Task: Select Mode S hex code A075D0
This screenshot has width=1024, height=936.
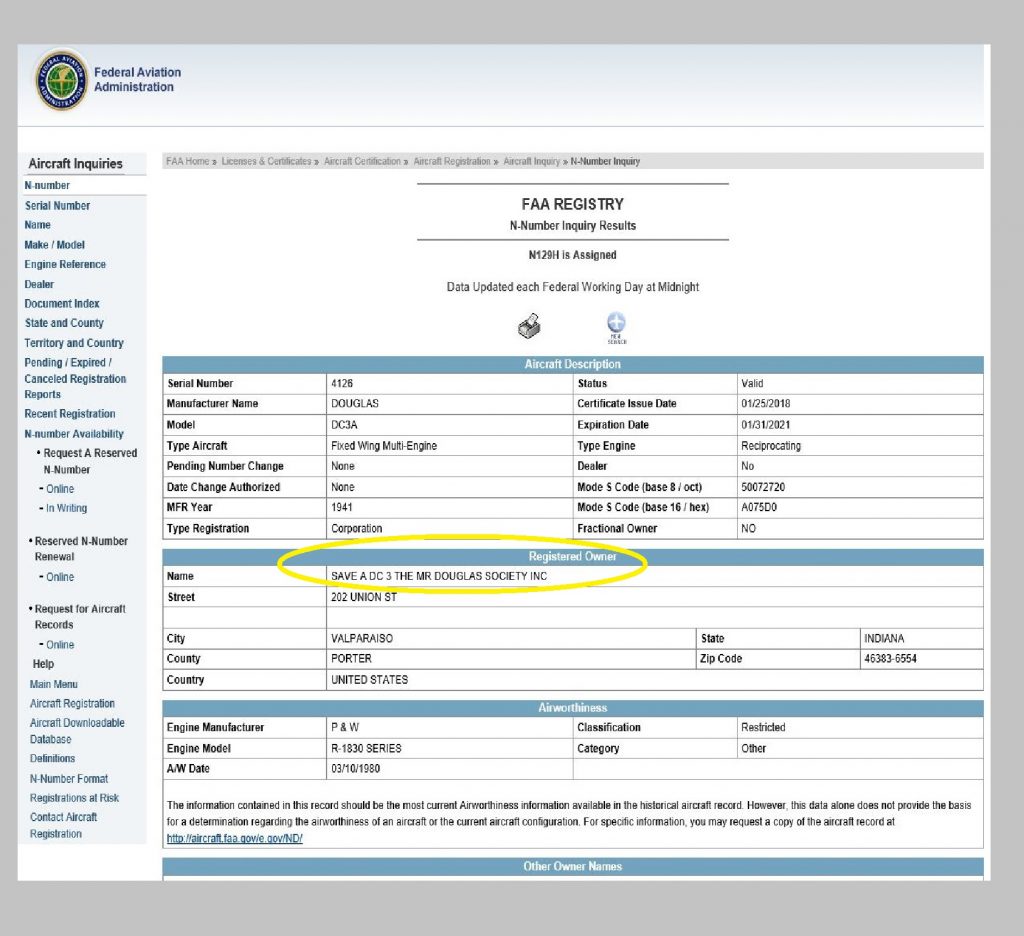Action: click(759, 508)
